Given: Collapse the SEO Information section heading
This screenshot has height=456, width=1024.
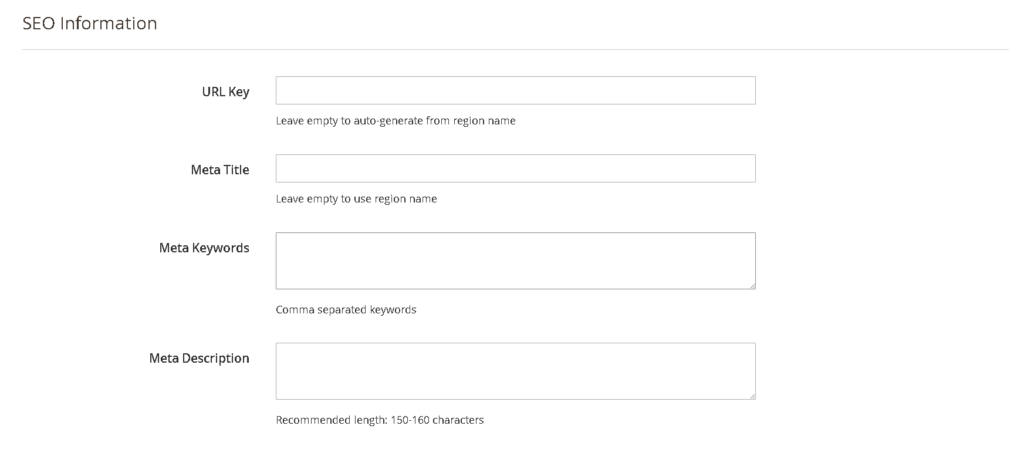Looking at the screenshot, I should click(x=89, y=24).
